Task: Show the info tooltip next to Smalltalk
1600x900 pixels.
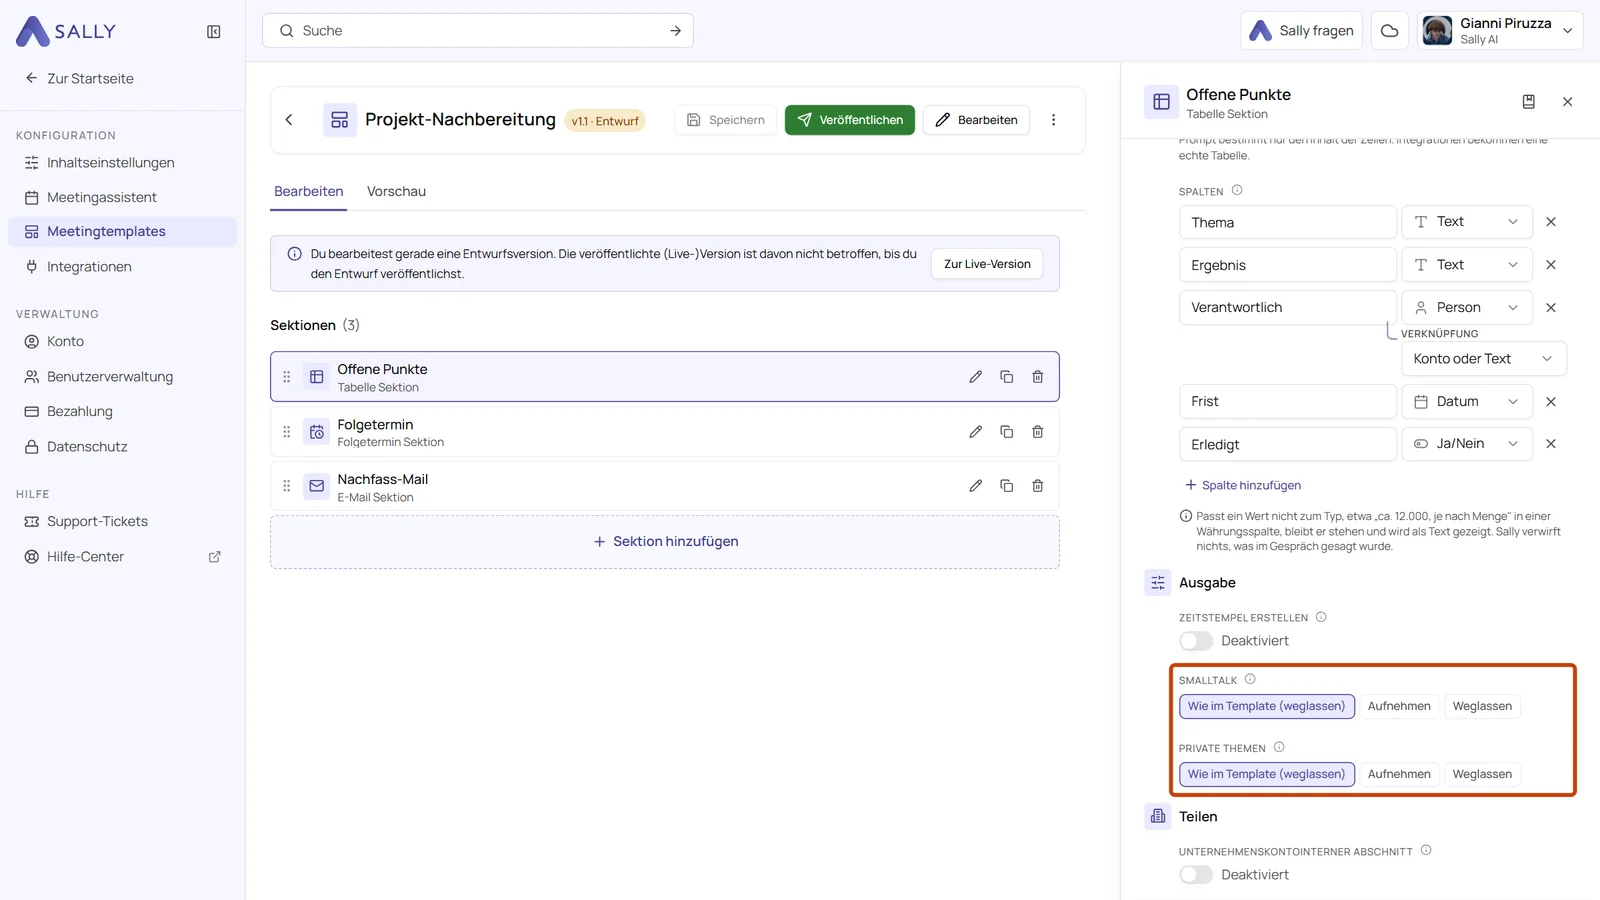Action: (1250, 679)
